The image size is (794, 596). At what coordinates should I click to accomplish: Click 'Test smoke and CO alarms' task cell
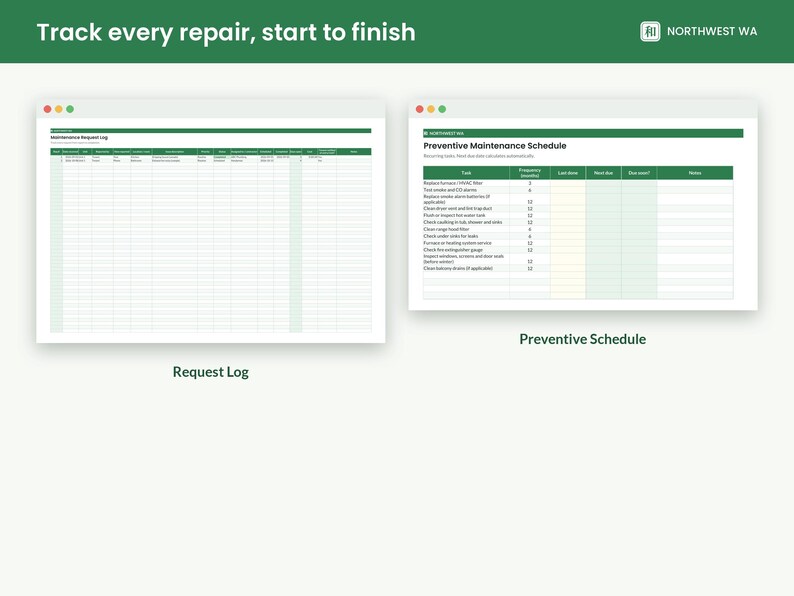(x=466, y=190)
